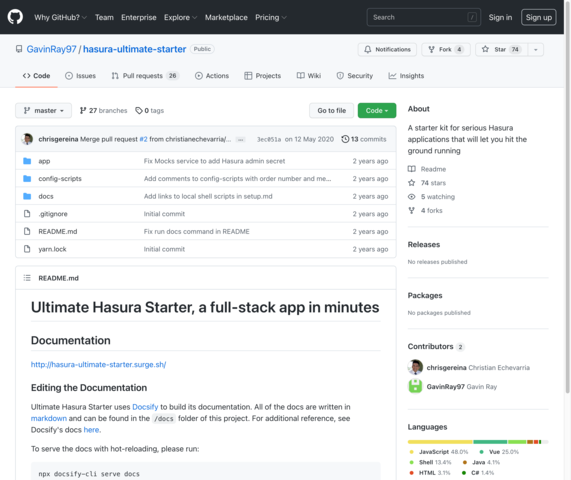
Task: Open the Docsify link in README
Action: coord(145,407)
